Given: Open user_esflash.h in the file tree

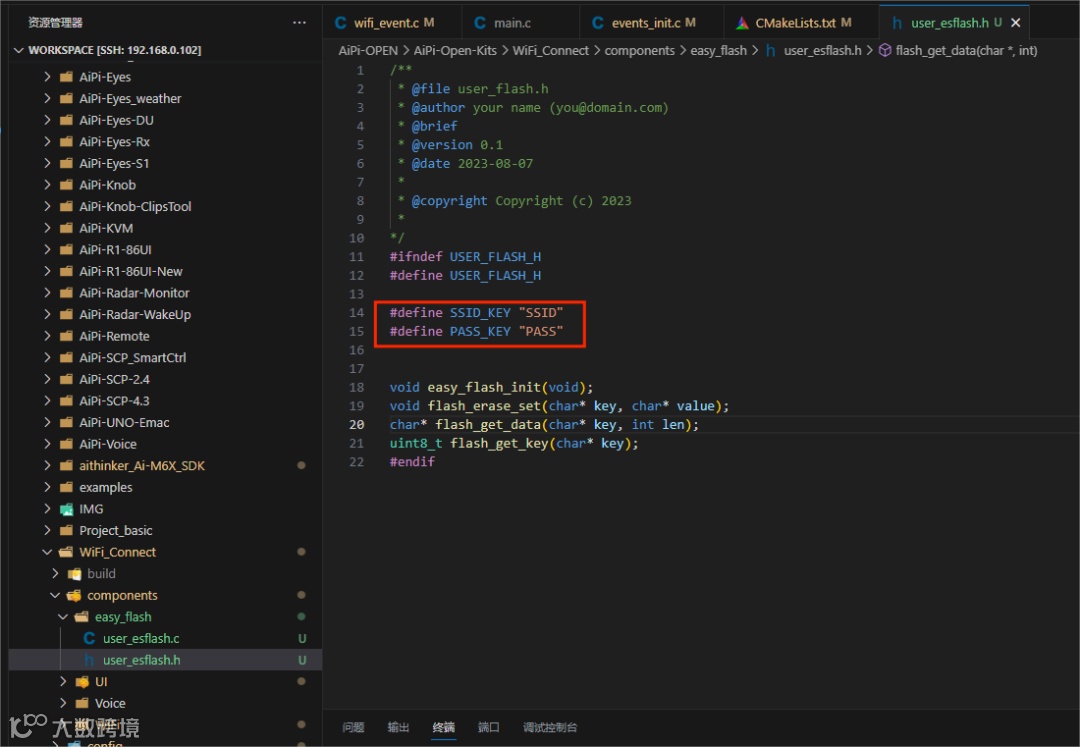Looking at the screenshot, I should [141, 660].
